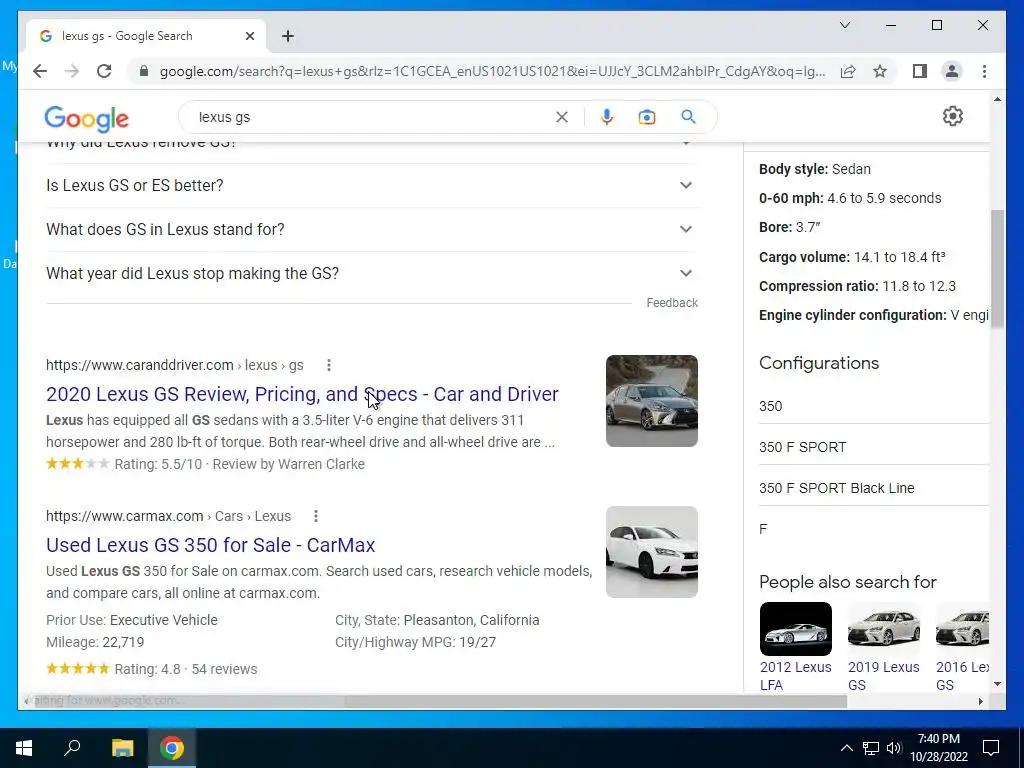Clear the search box with X
Image resolution: width=1024 pixels, height=768 pixels.
562,118
